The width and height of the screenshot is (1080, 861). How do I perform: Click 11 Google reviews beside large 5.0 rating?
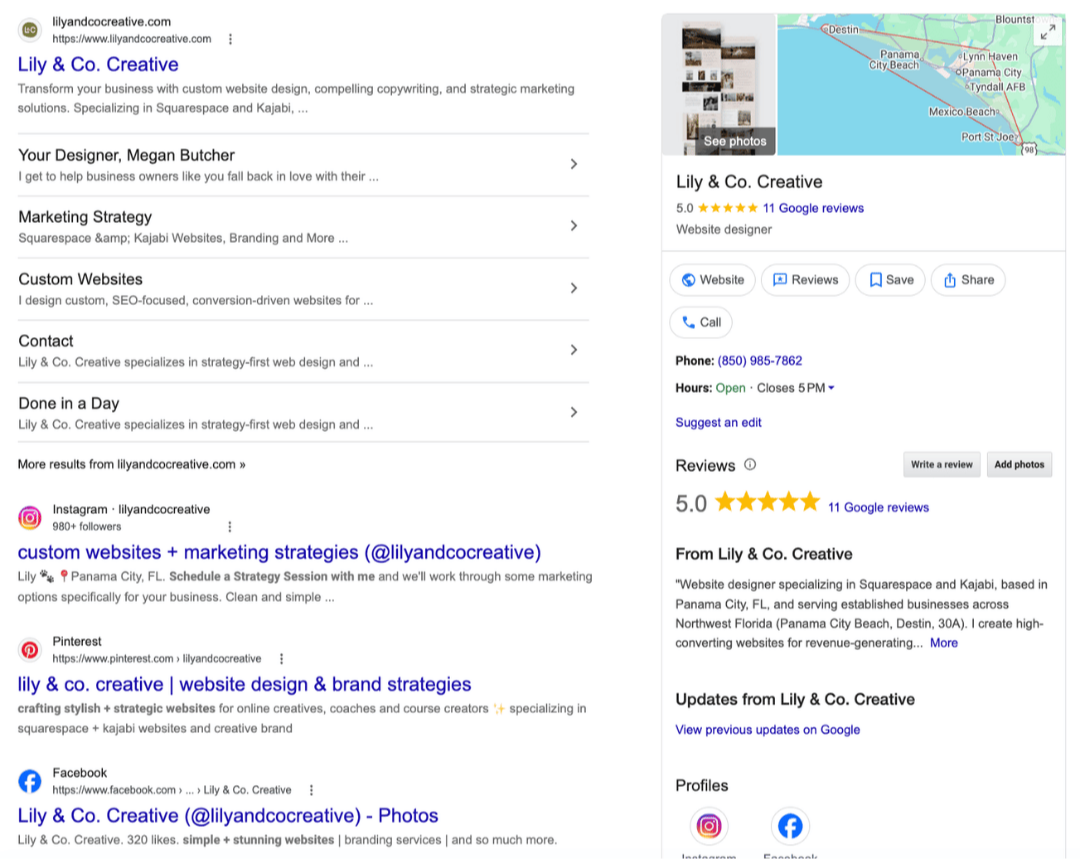point(878,508)
